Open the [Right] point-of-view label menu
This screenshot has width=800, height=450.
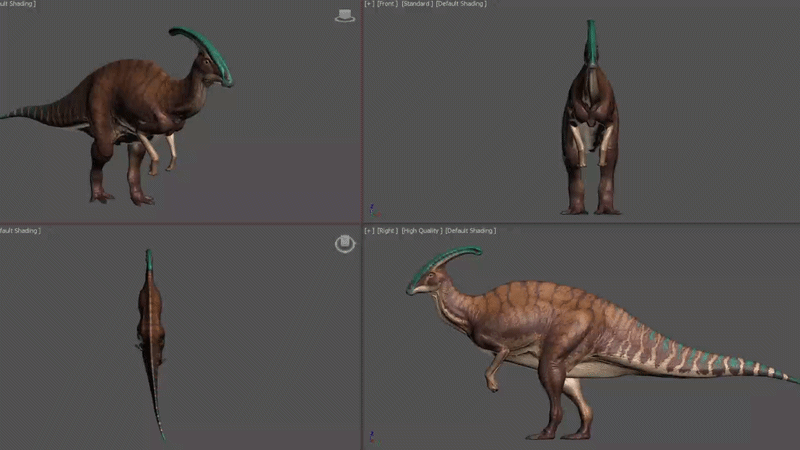click(x=387, y=231)
